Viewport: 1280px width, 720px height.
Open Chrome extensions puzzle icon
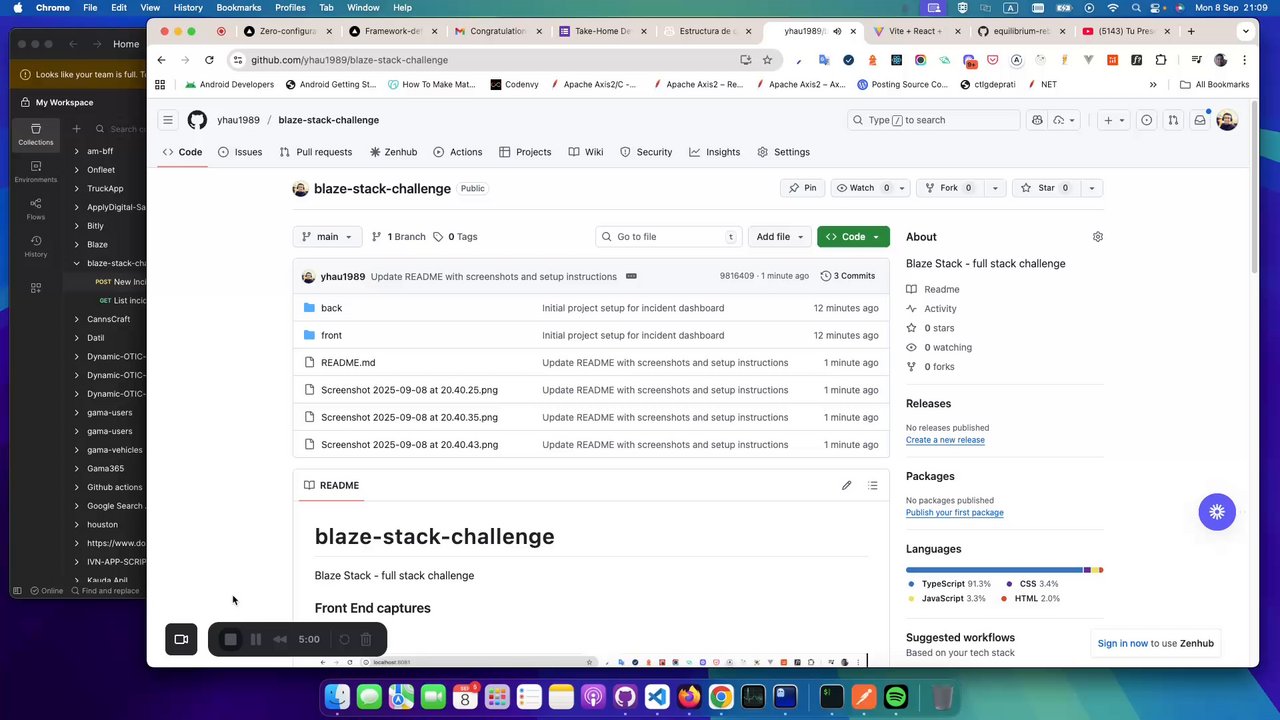[x=1161, y=60]
